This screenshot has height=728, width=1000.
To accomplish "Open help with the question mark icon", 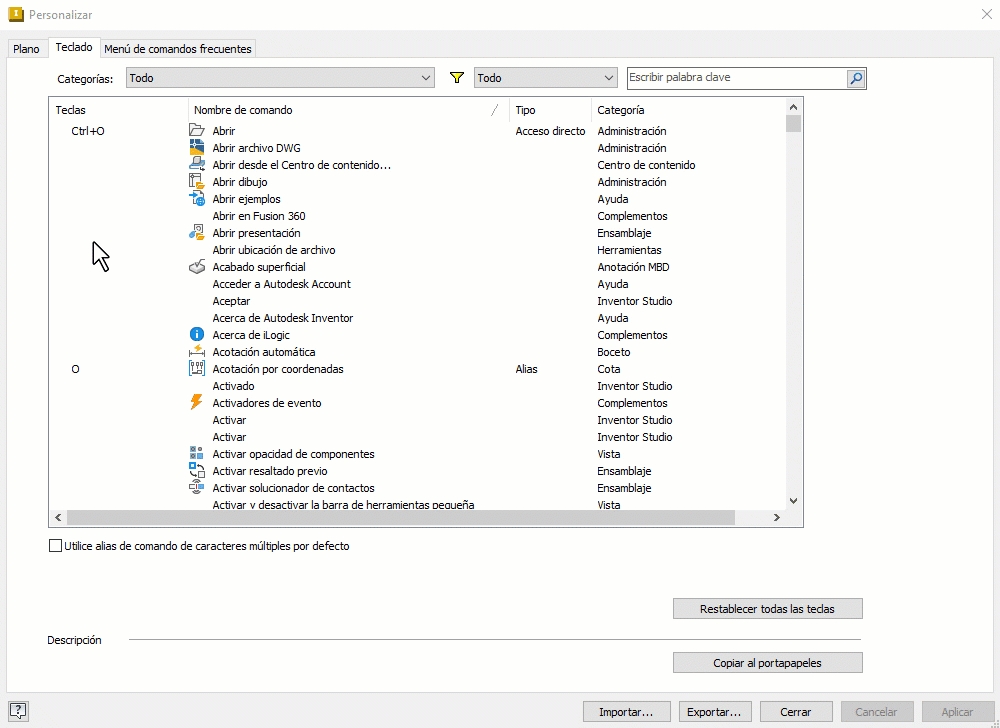I will (x=18, y=710).
